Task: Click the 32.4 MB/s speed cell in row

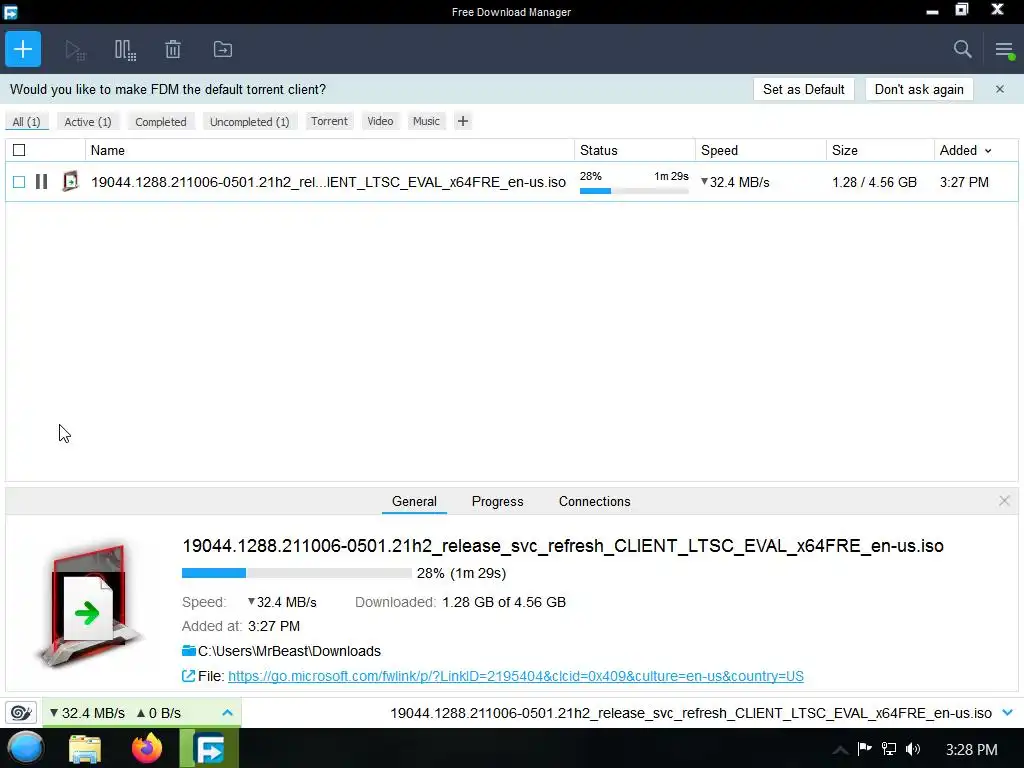Action: point(735,182)
